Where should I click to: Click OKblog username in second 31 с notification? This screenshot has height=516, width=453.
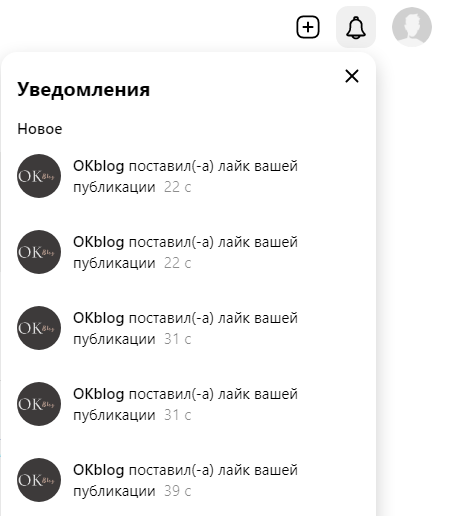point(98,394)
